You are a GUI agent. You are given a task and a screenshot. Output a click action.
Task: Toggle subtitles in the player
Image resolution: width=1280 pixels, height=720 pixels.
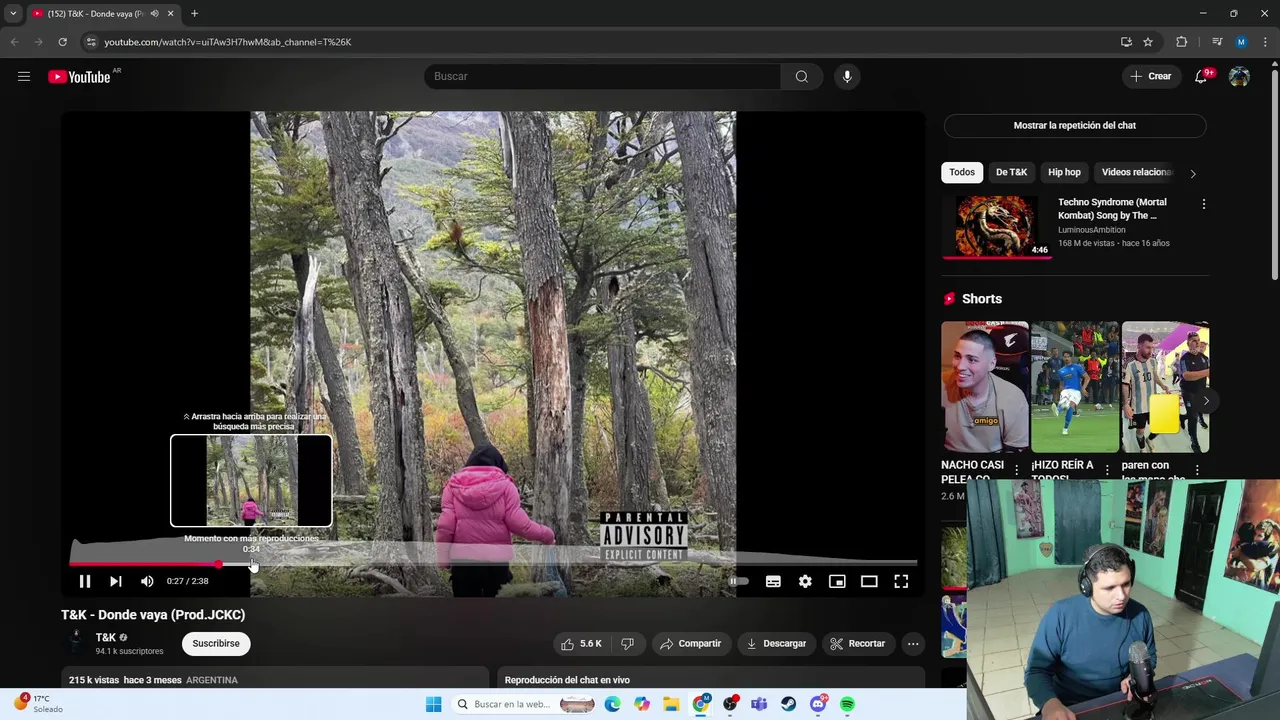[773, 581]
